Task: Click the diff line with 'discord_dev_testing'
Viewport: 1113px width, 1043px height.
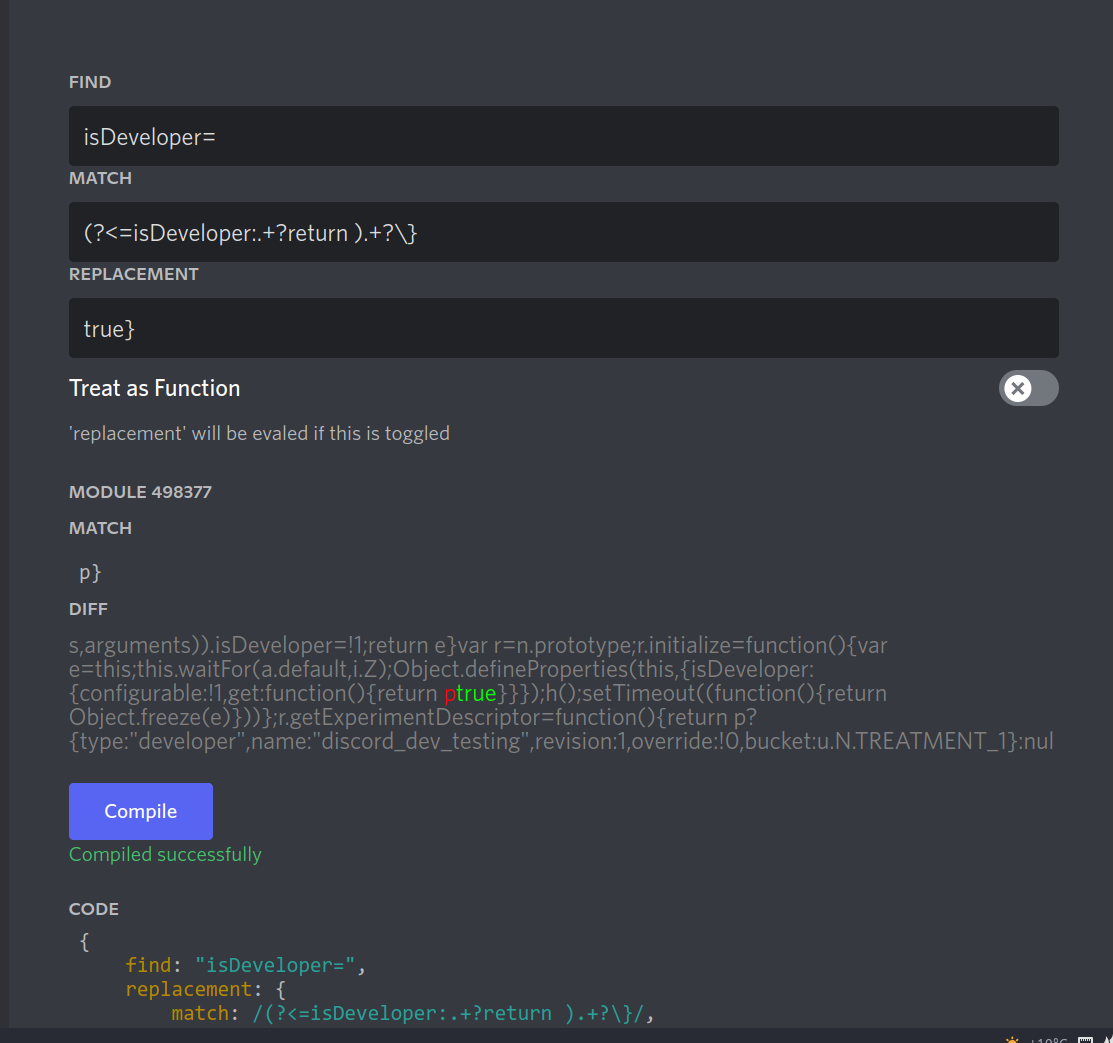Action: (x=561, y=741)
